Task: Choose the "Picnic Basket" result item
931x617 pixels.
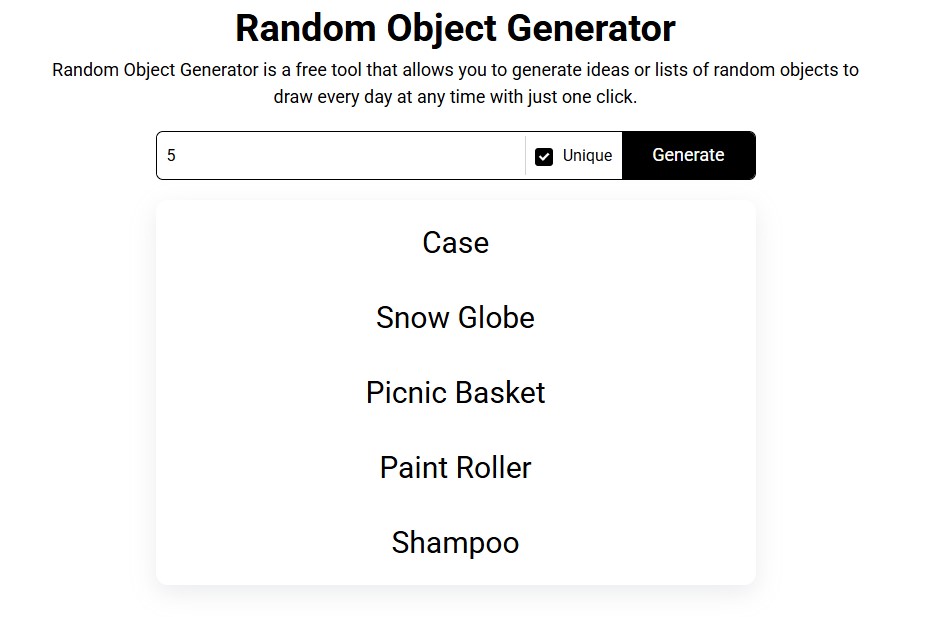Action: (x=455, y=393)
